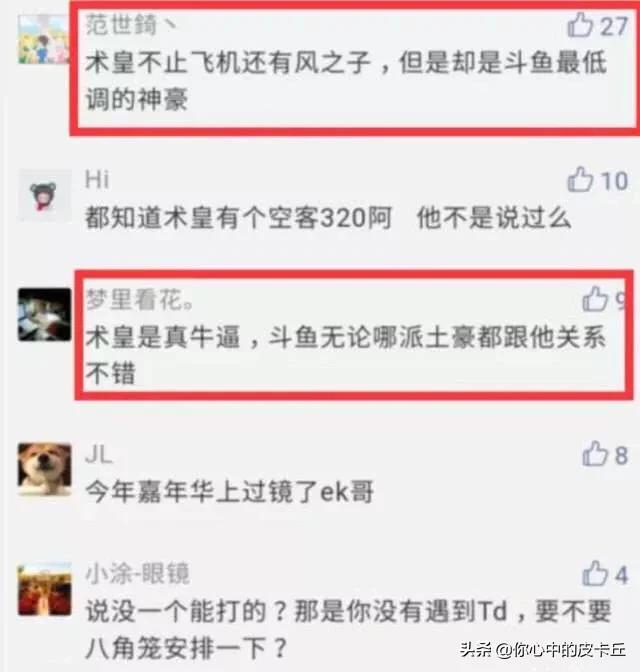Select the username JL
The width and height of the screenshot is (640, 672).
[x=99, y=454]
